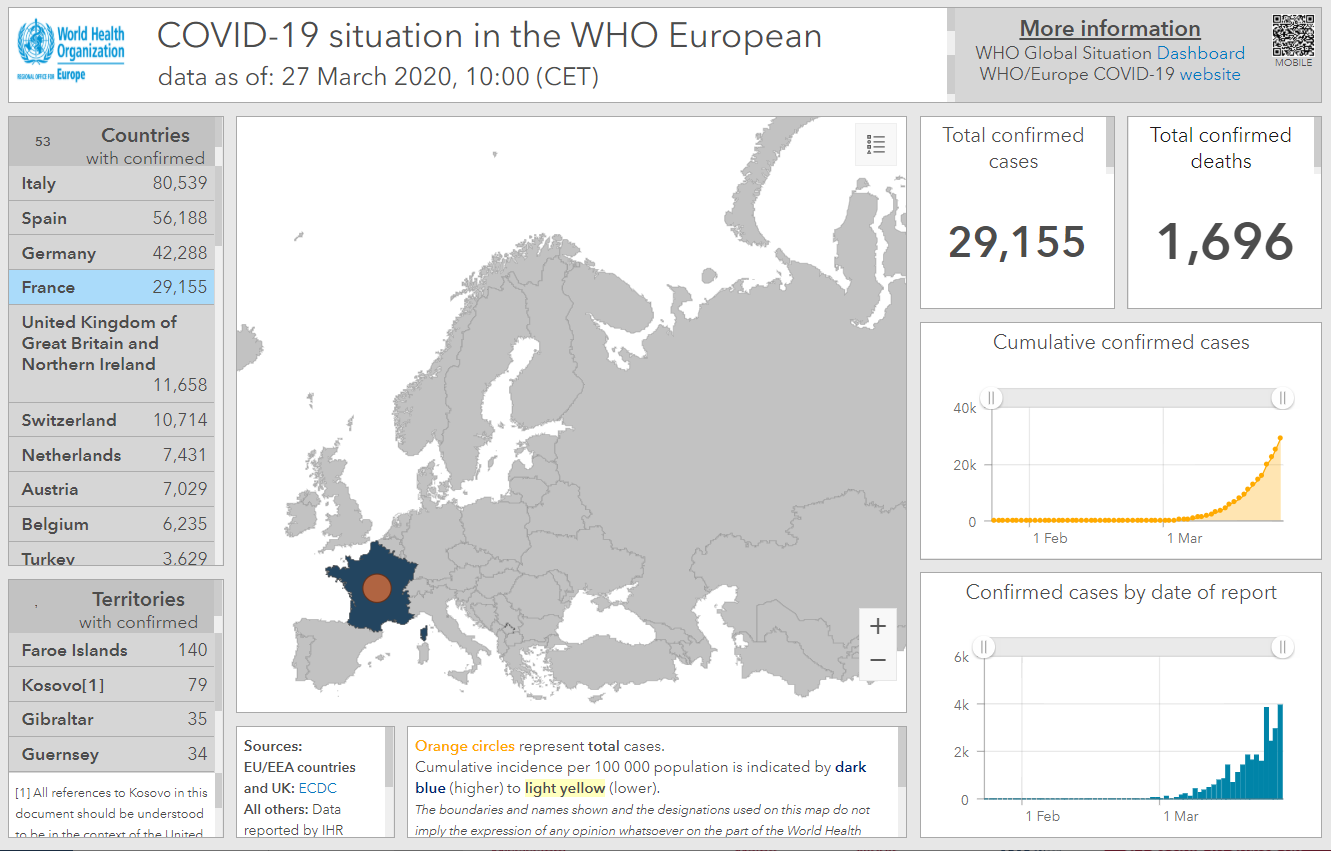This screenshot has height=851, width=1331.
Task: Open the WHO Global Situation Dashboard link
Action: [1200, 53]
